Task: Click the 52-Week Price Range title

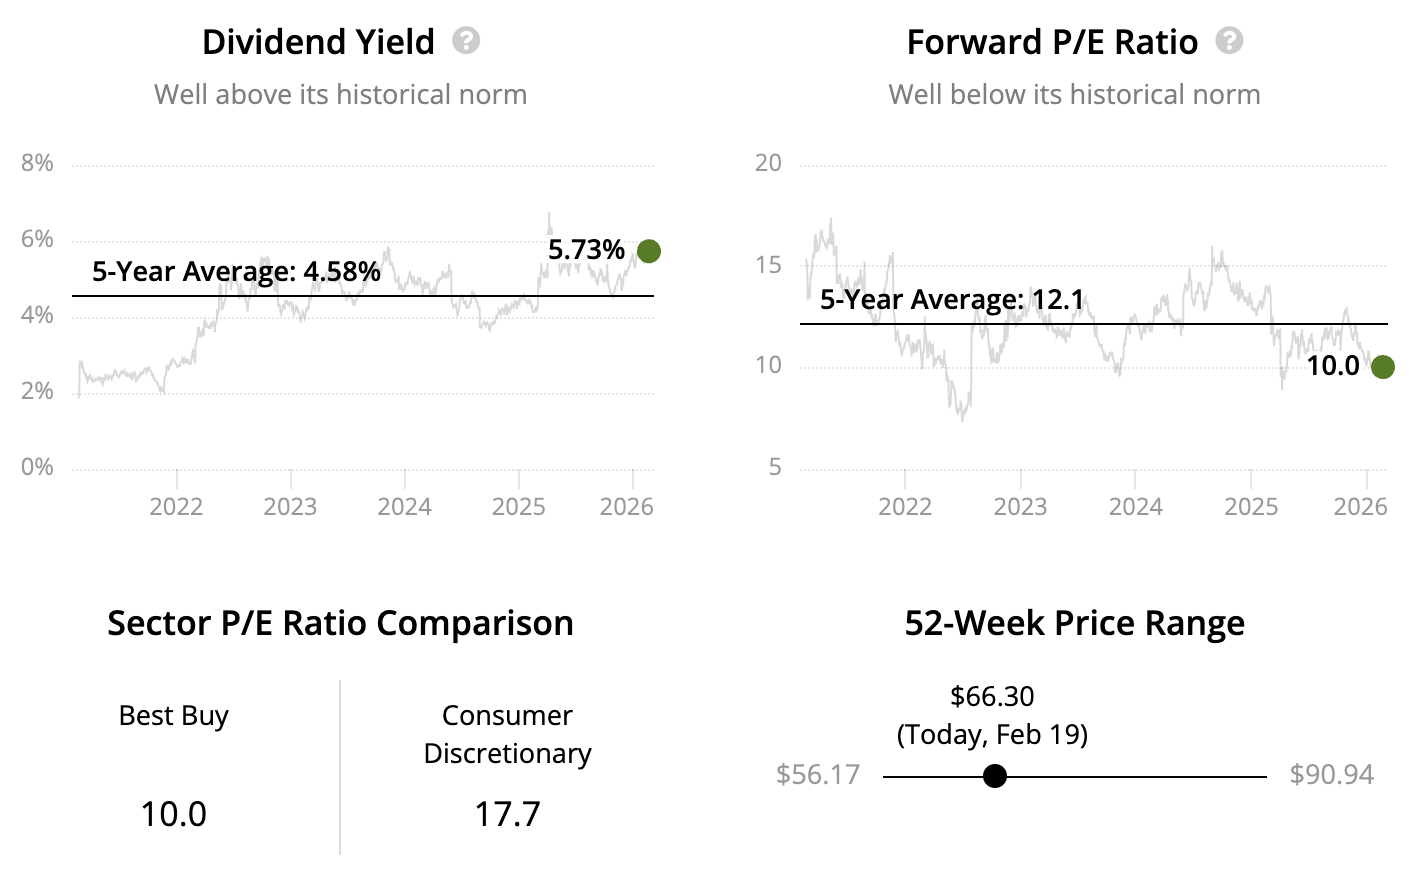Action: [1074, 623]
